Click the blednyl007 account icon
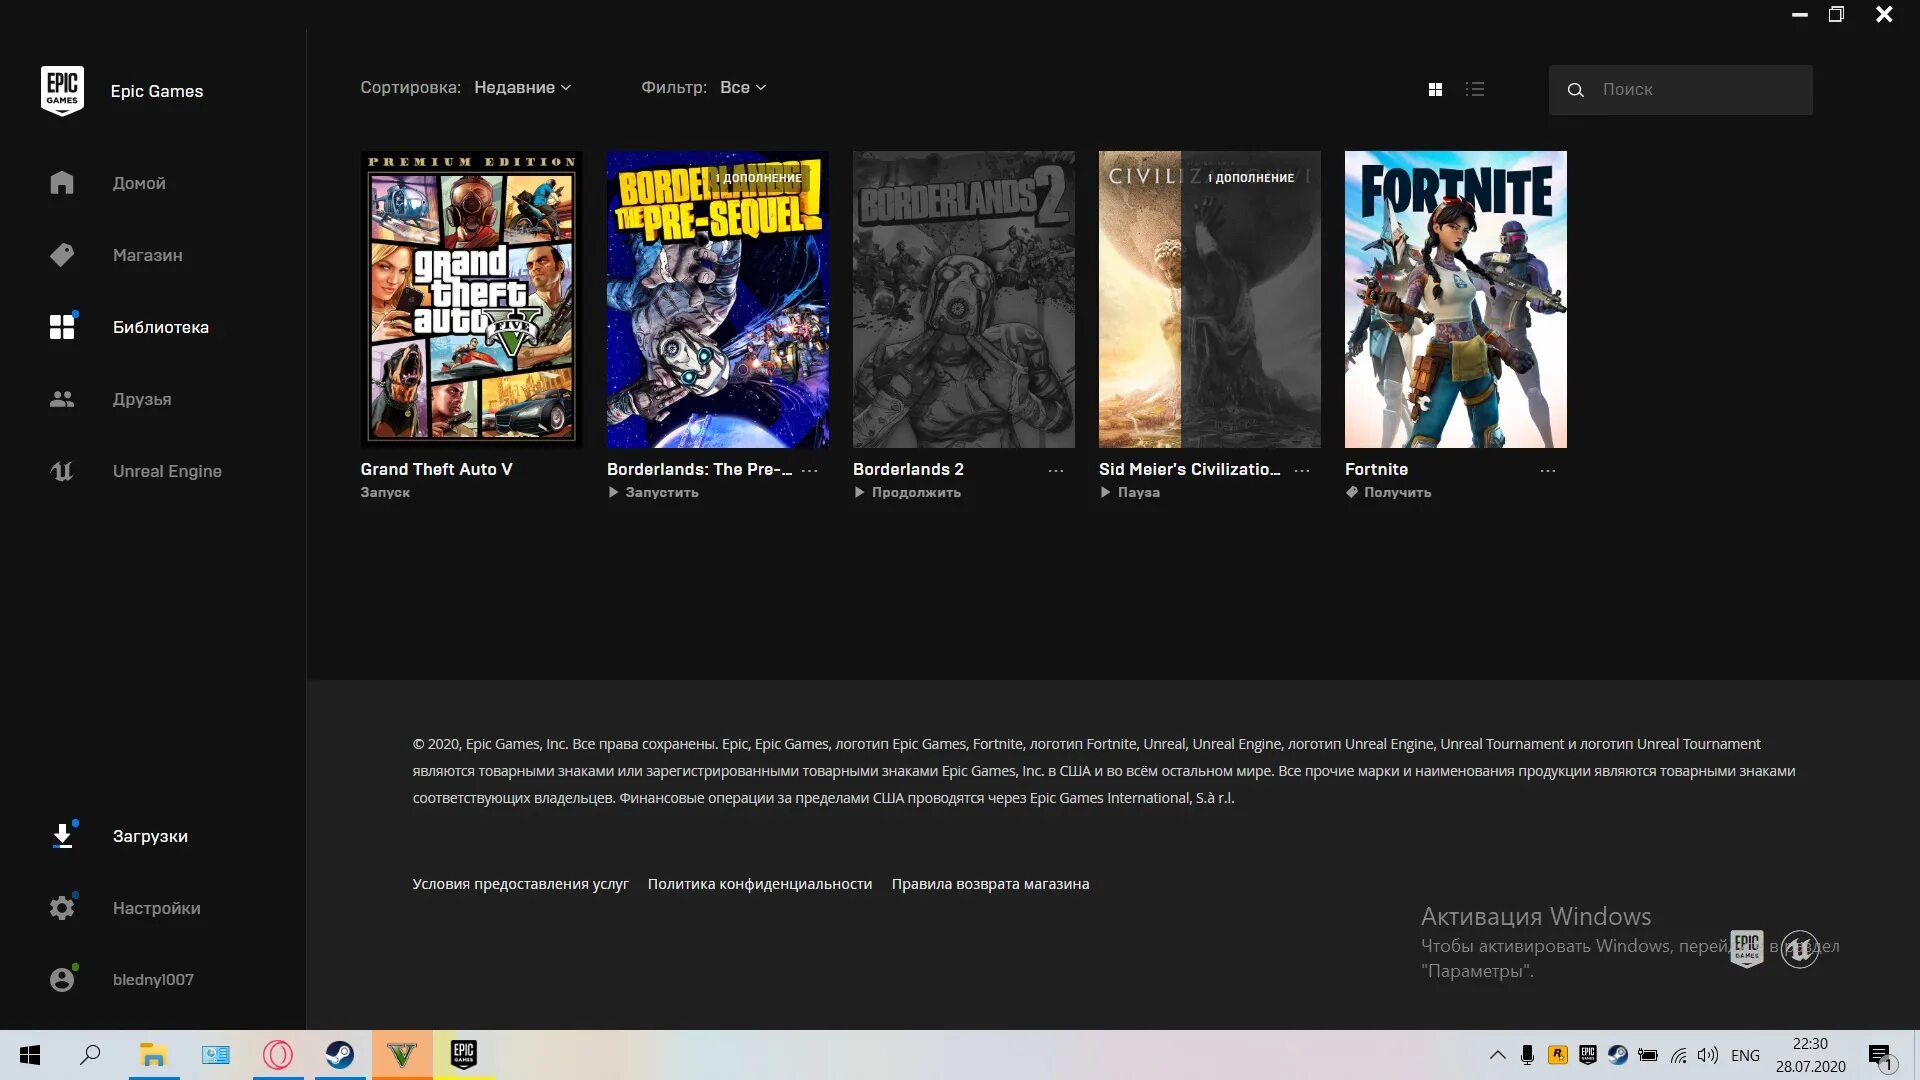The height and width of the screenshot is (1080, 1920). 62,978
